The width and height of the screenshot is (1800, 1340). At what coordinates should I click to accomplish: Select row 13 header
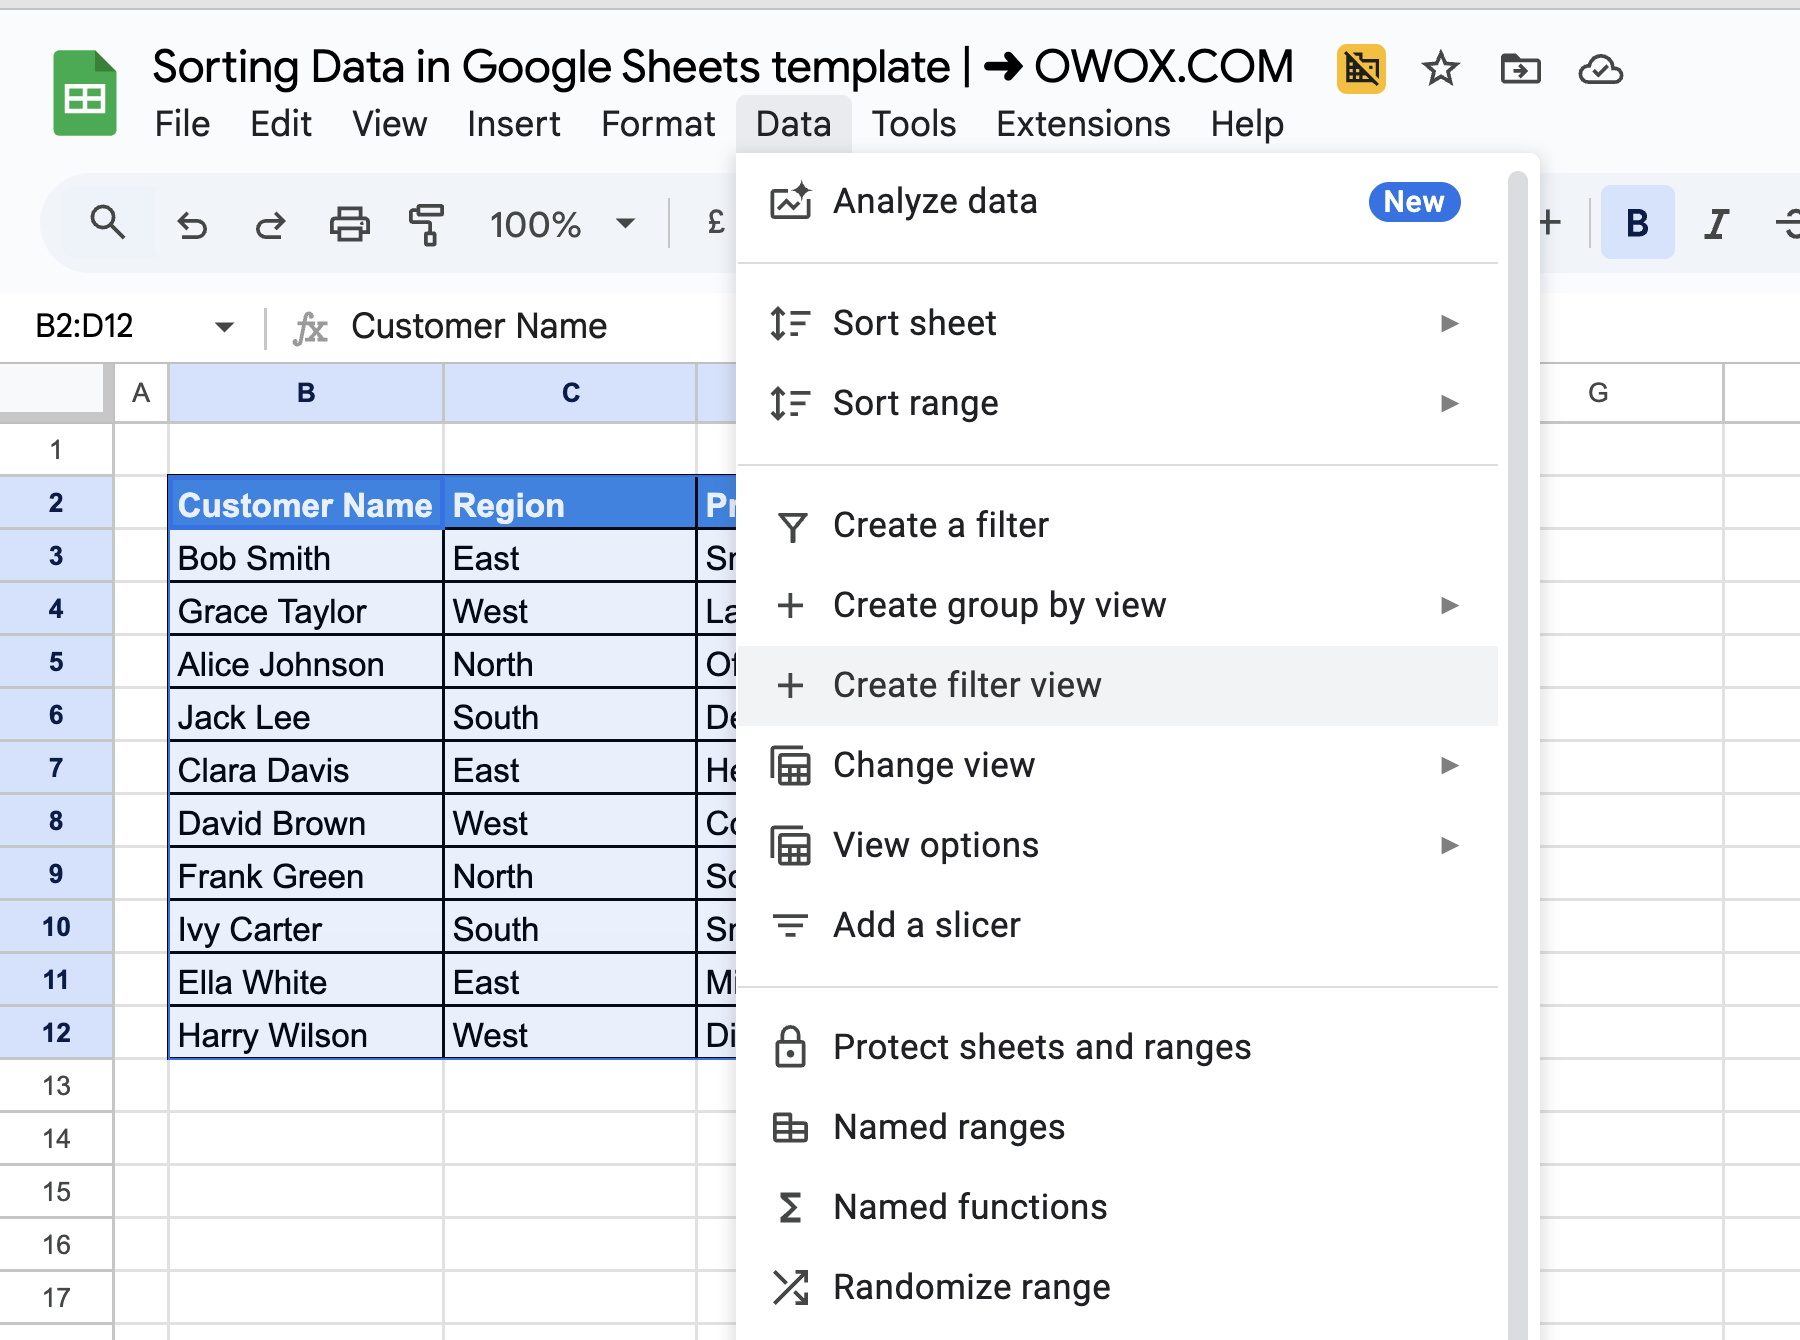(56, 1086)
